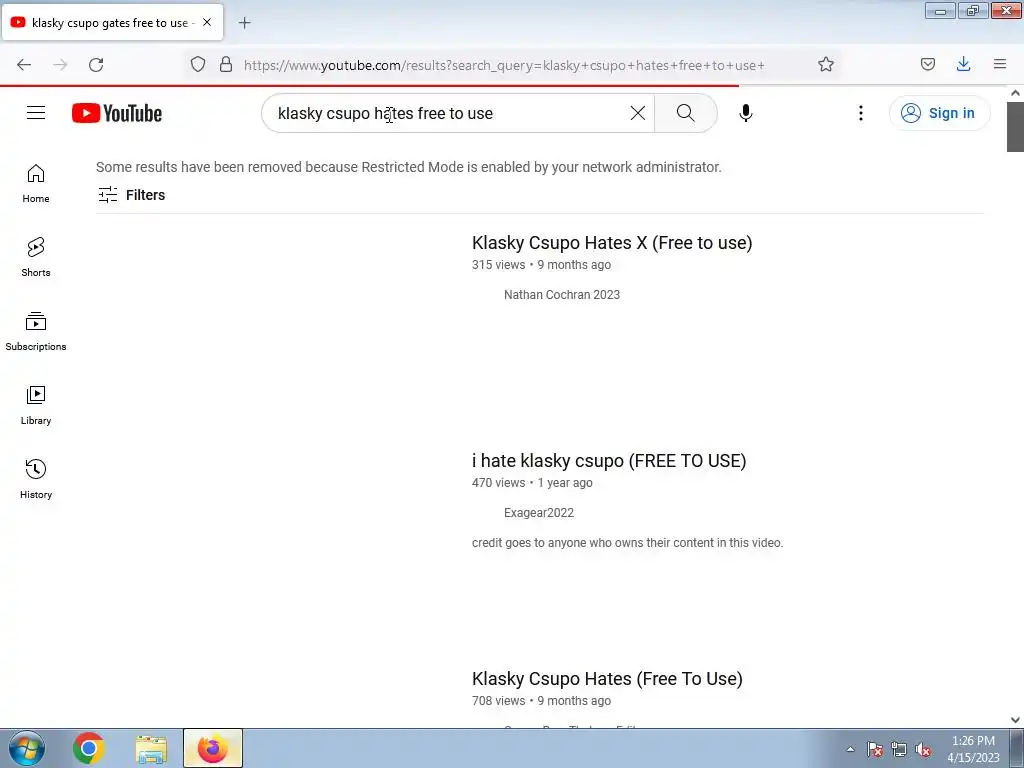
Task: Click the Restricted Mode notice text
Action: (409, 167)
